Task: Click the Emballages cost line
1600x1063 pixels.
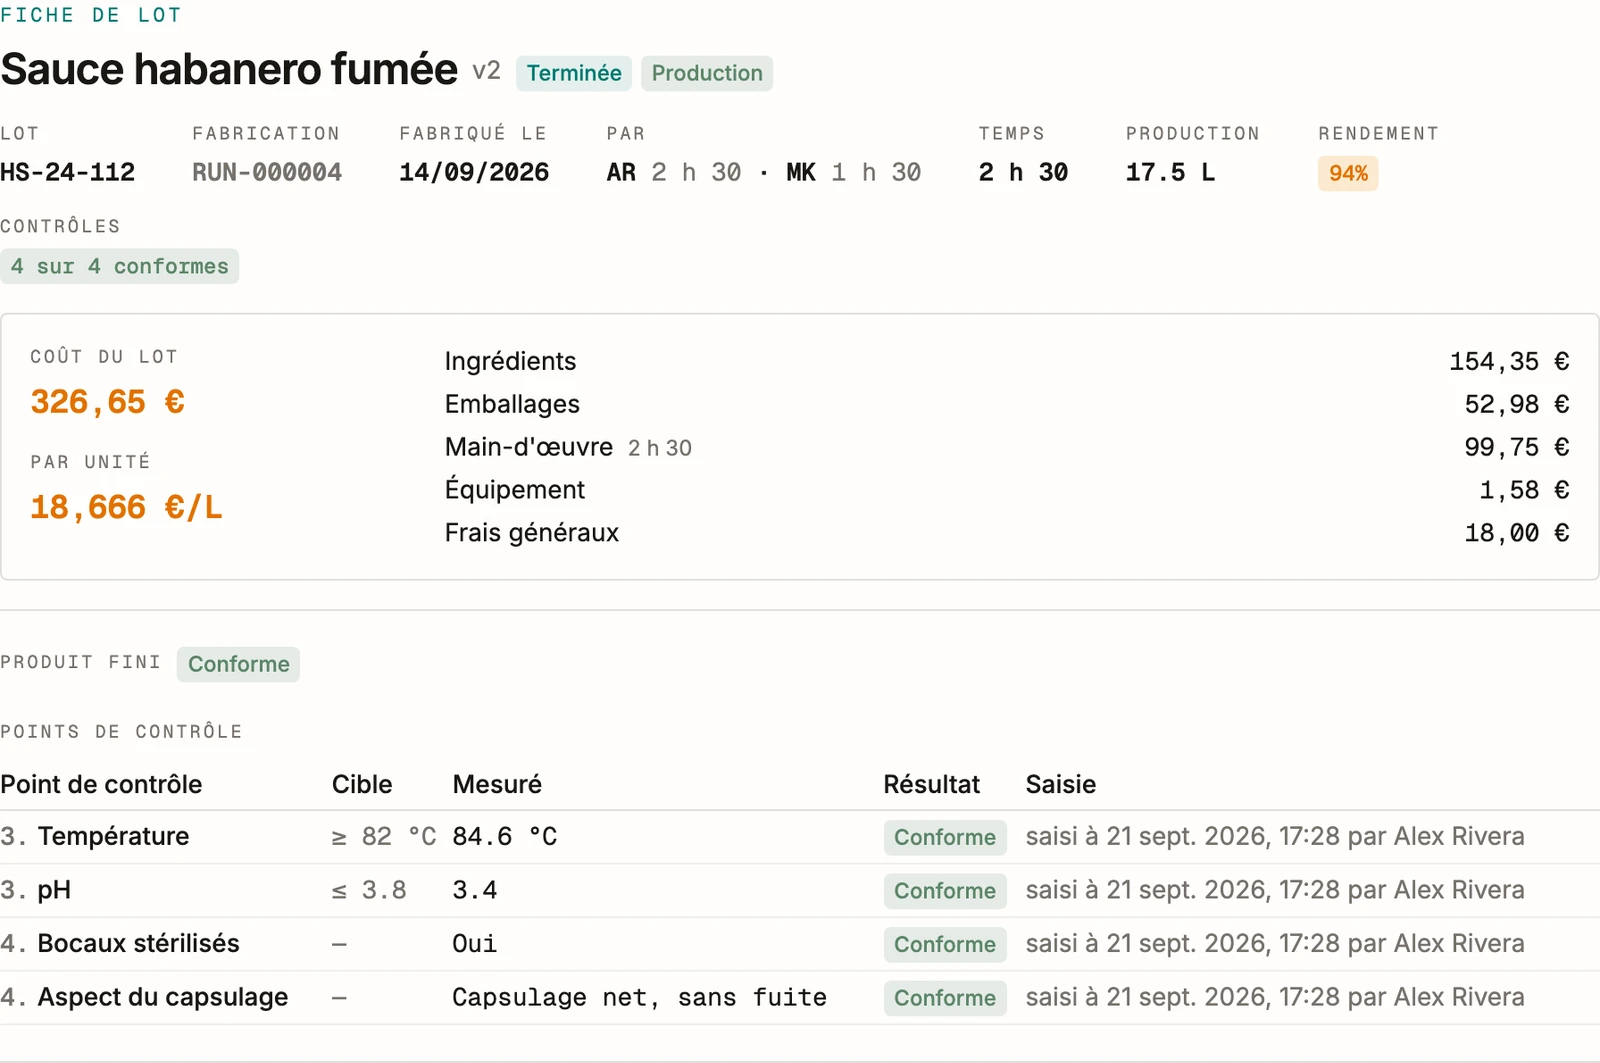Action: point(1007,404)
